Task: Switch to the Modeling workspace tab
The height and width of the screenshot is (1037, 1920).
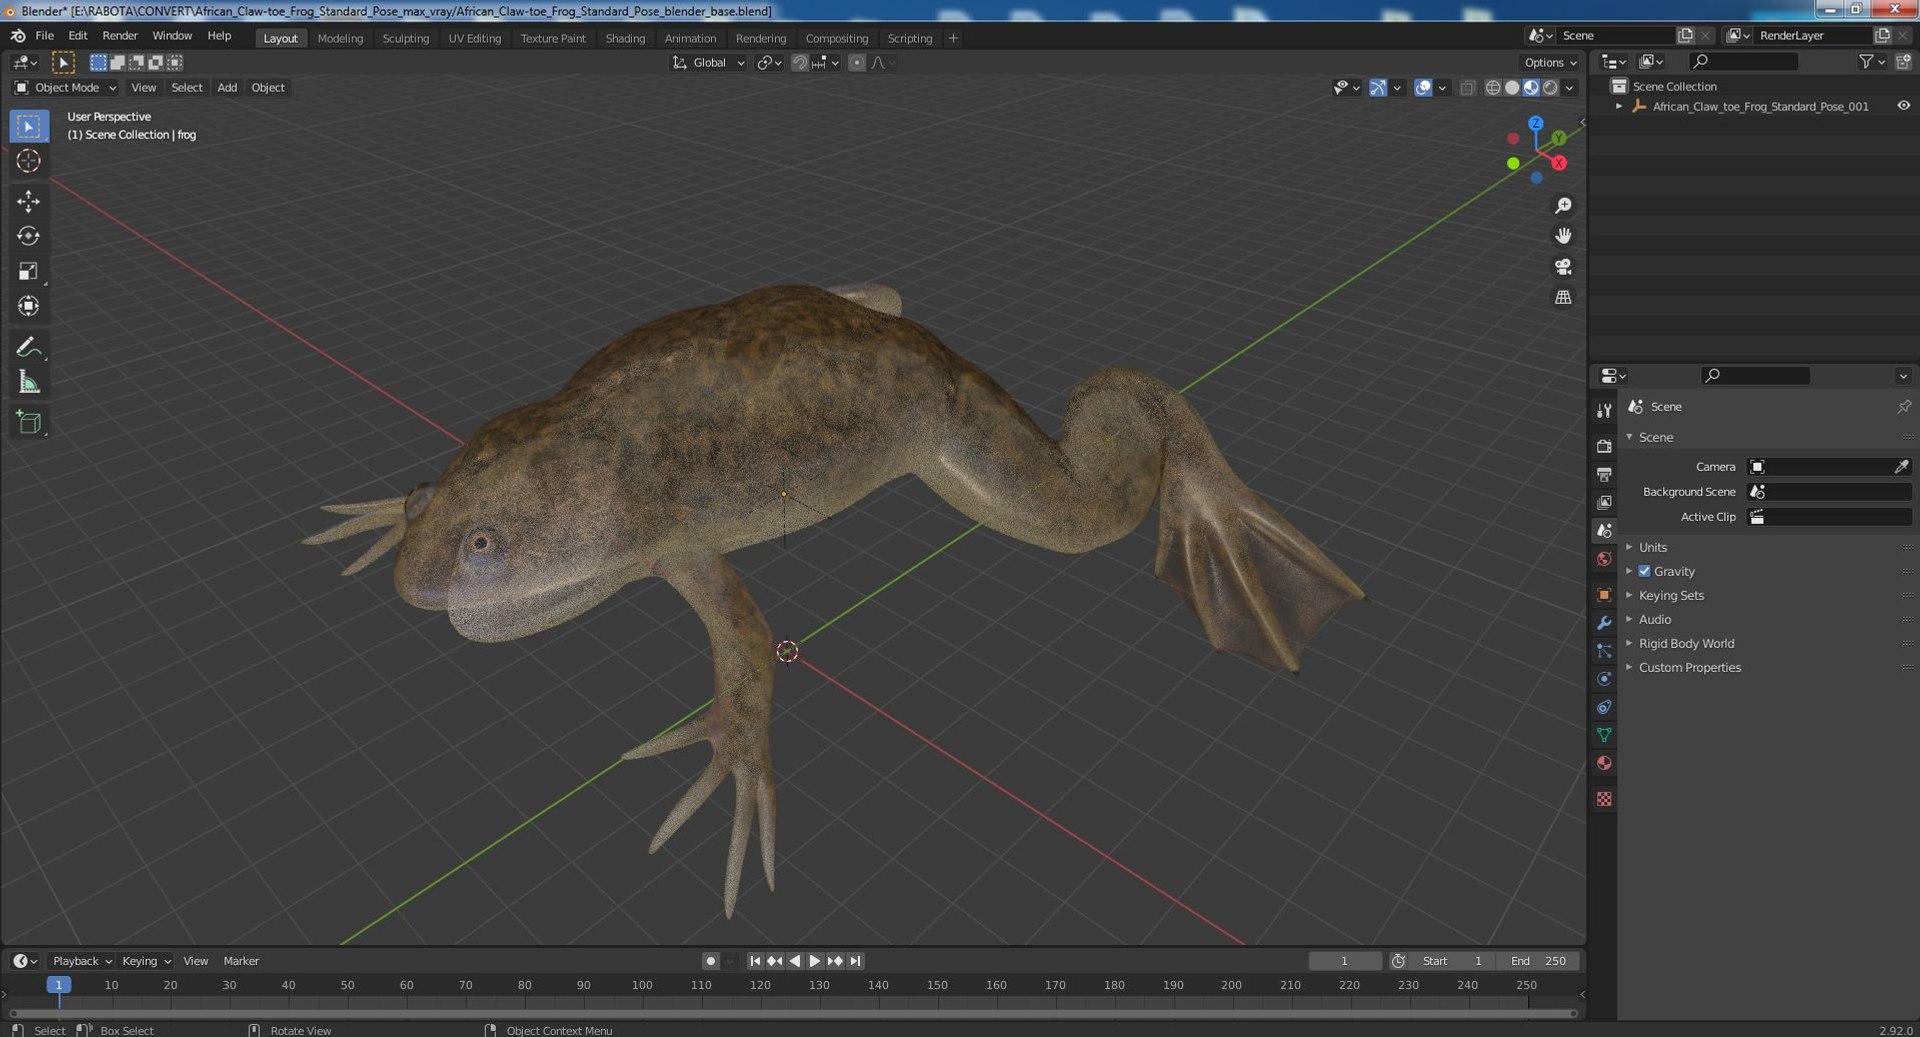Action: (x=340, y=38)
